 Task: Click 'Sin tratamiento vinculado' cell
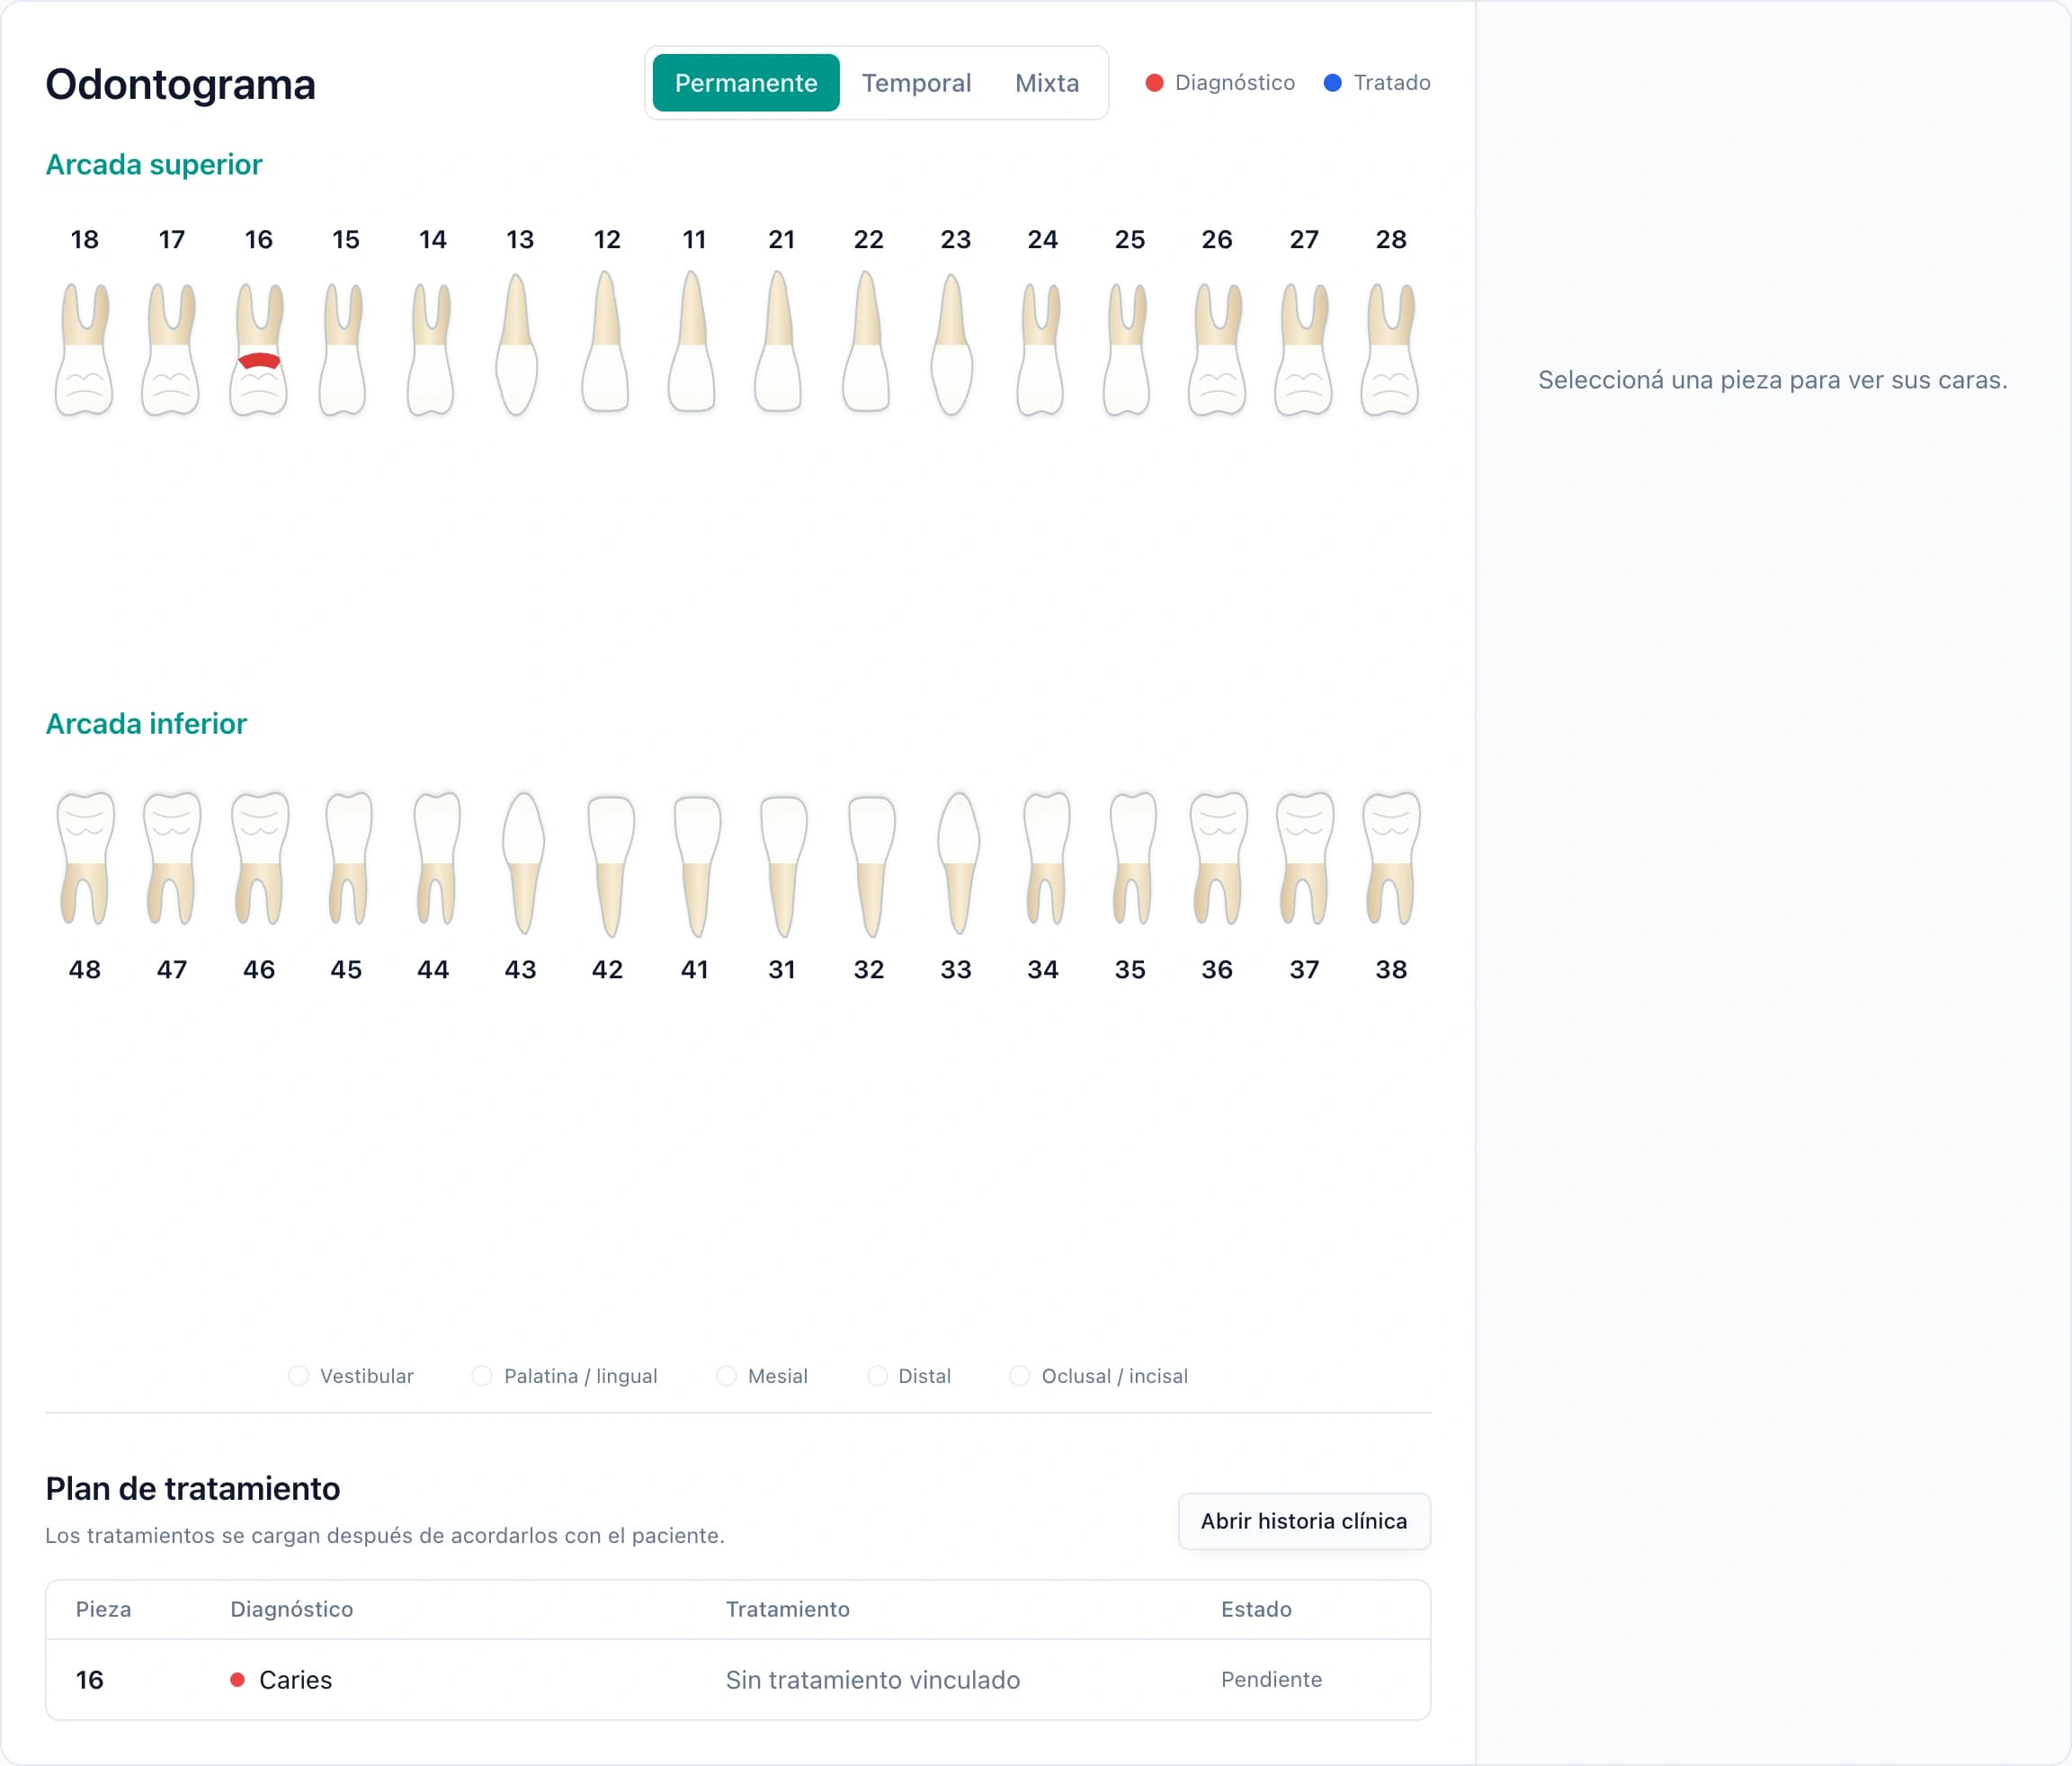pos(872,1680)
